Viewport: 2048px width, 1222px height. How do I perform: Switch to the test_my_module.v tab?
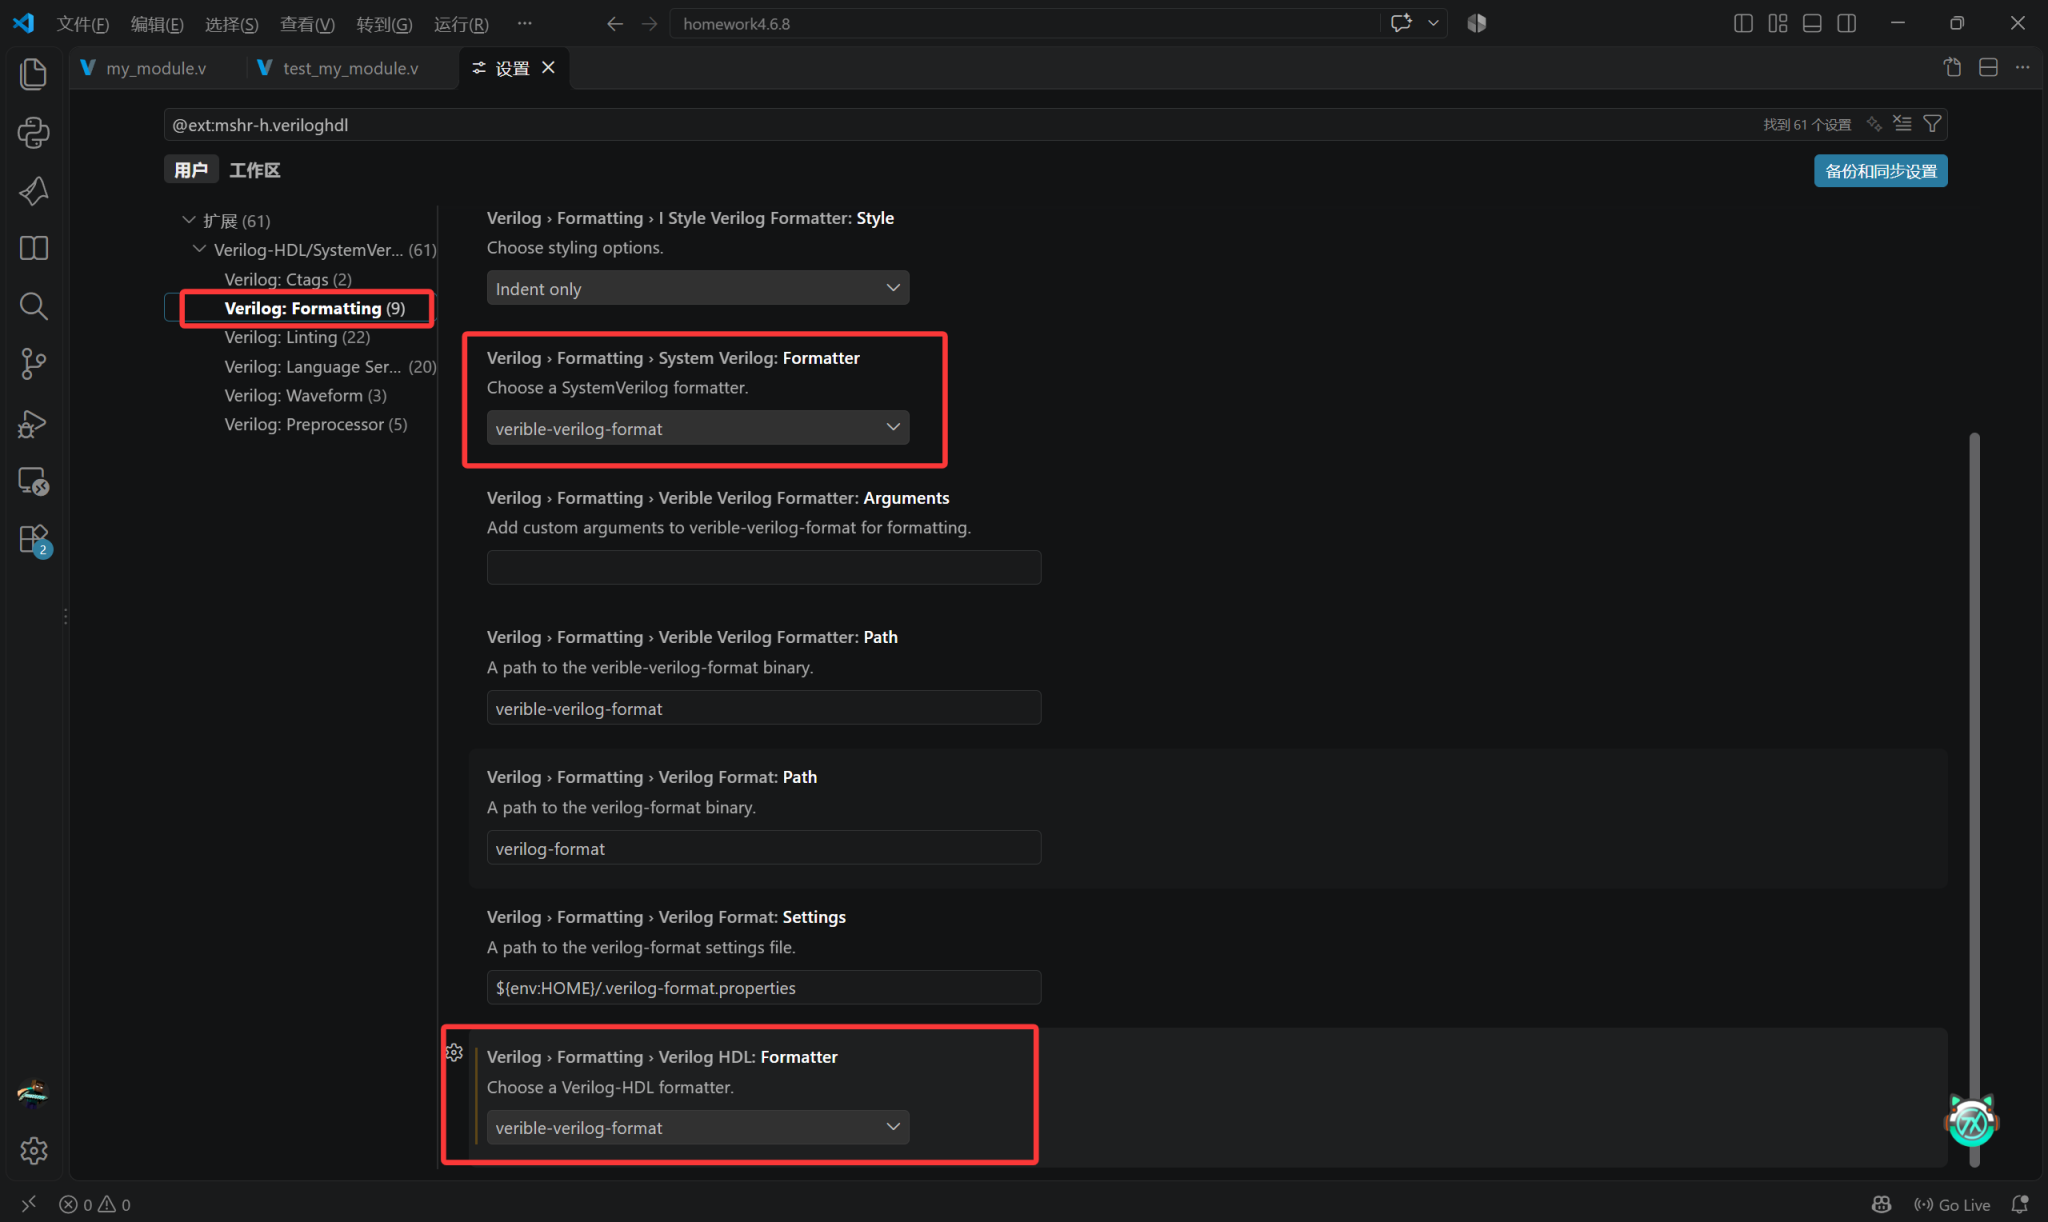point(350,68)
